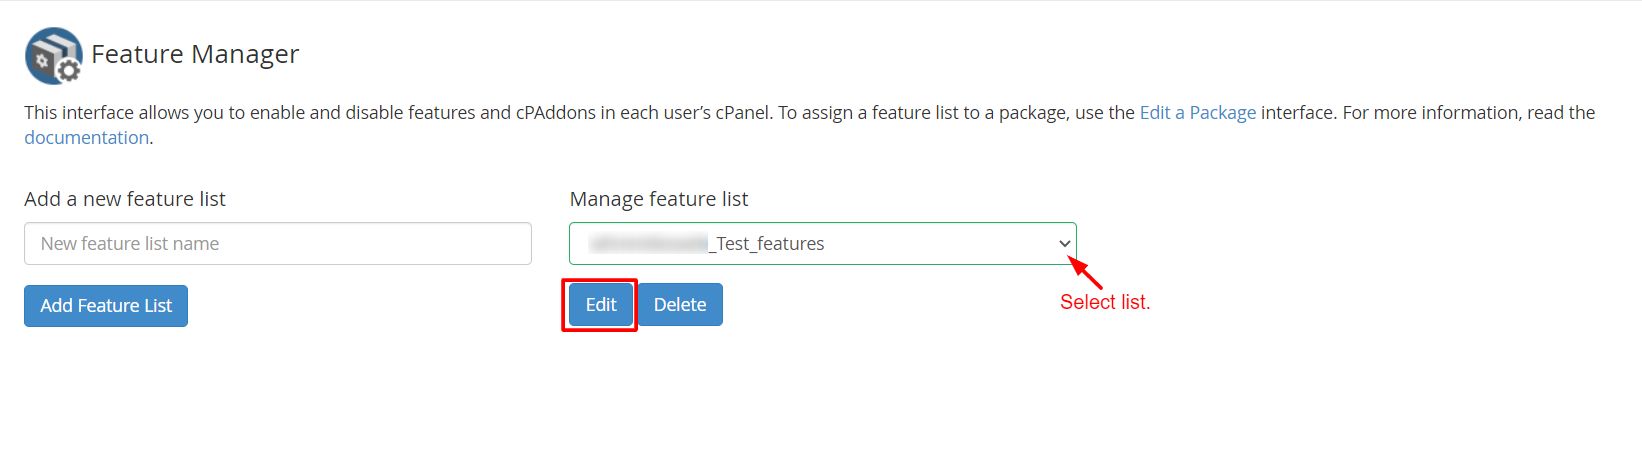Focus the New feature list name field

point(278,244)
